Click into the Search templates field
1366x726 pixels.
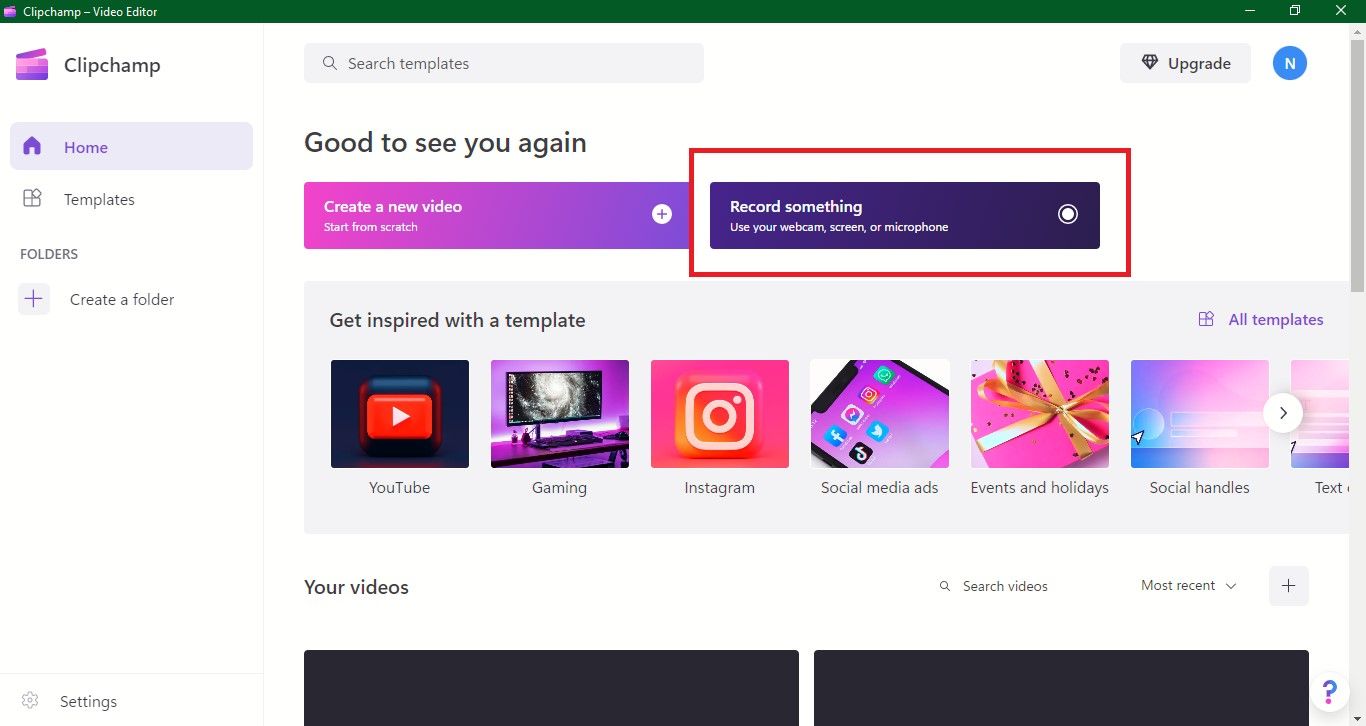[504, 63]
